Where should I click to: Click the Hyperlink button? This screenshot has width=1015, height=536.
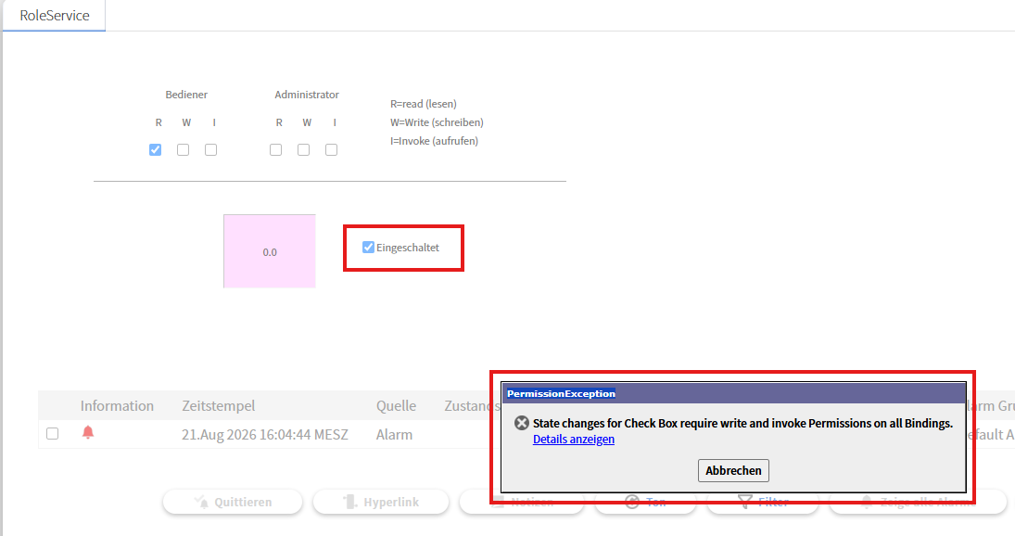click(381, 502)
